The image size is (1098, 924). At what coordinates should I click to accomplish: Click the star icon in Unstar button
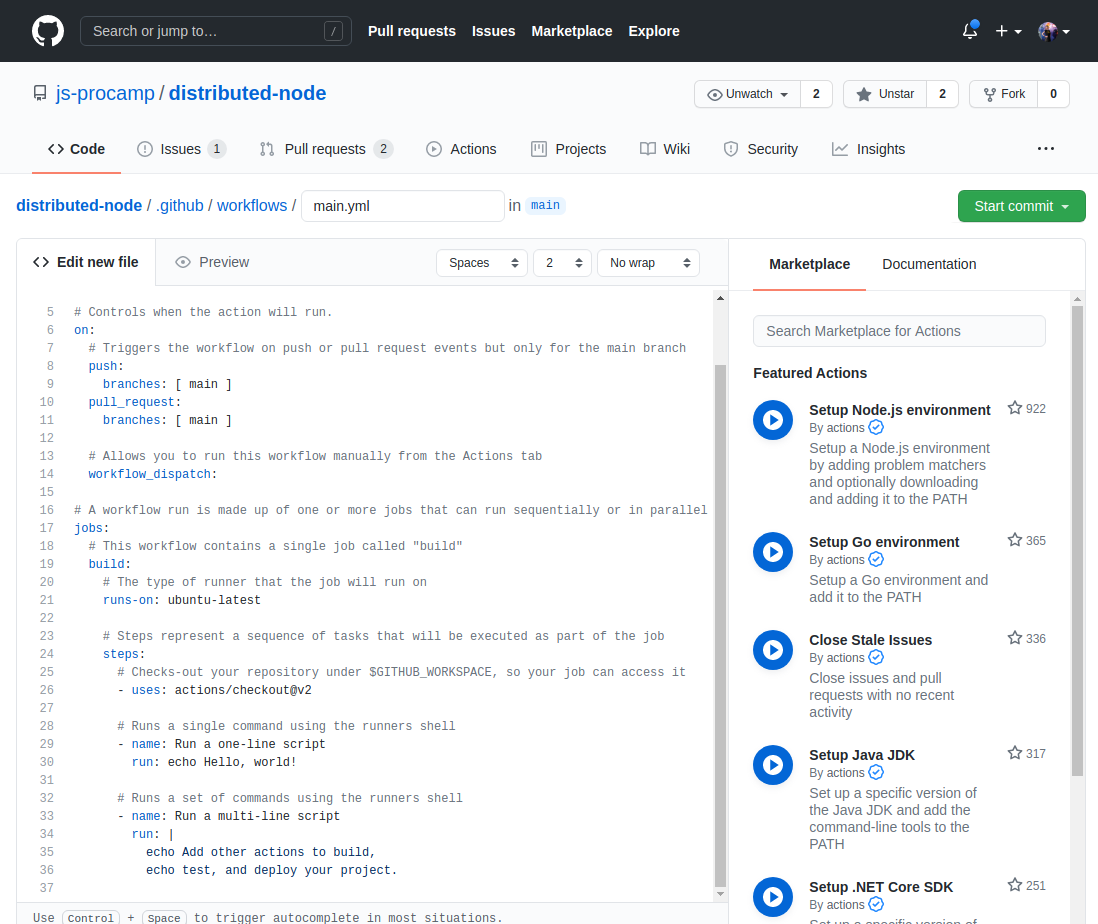pos(864,94)
